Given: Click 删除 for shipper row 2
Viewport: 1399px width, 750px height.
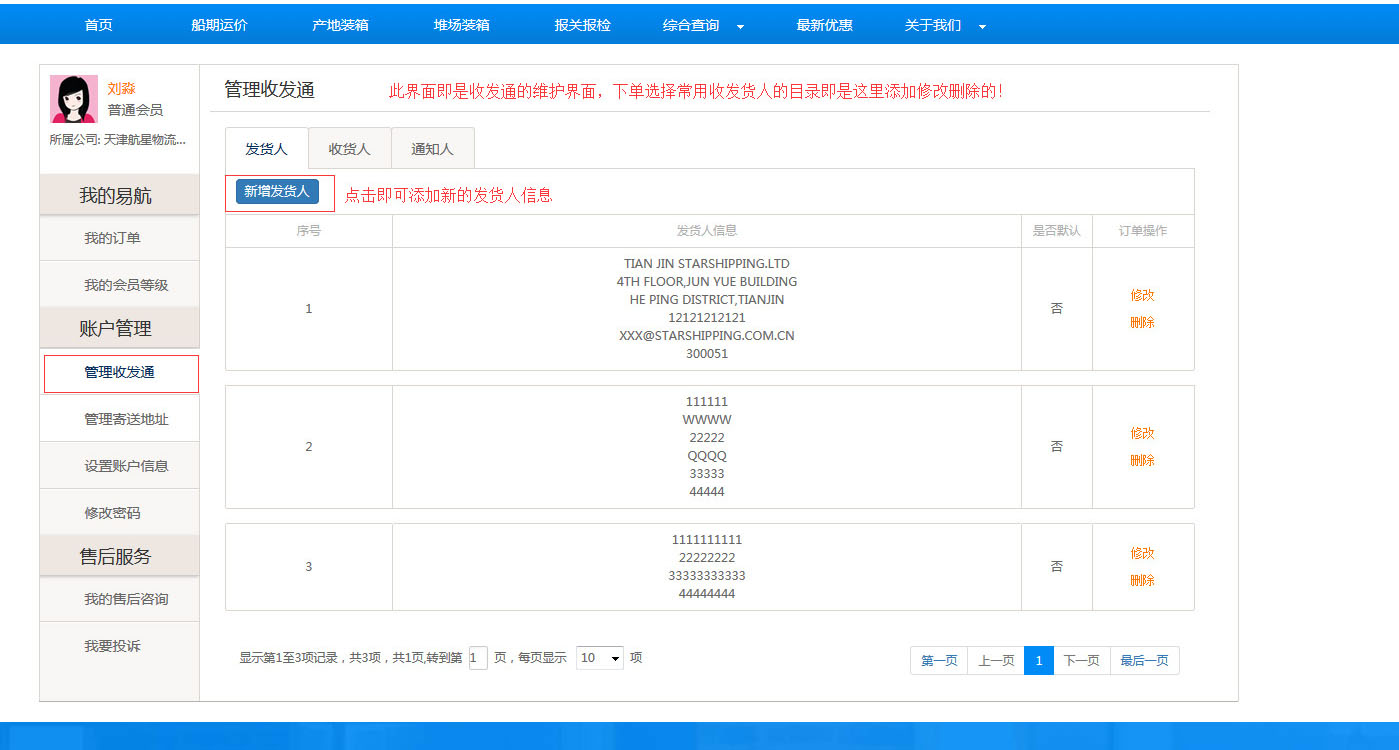Looking at the screenshot, I should (x=1142, y=460).
